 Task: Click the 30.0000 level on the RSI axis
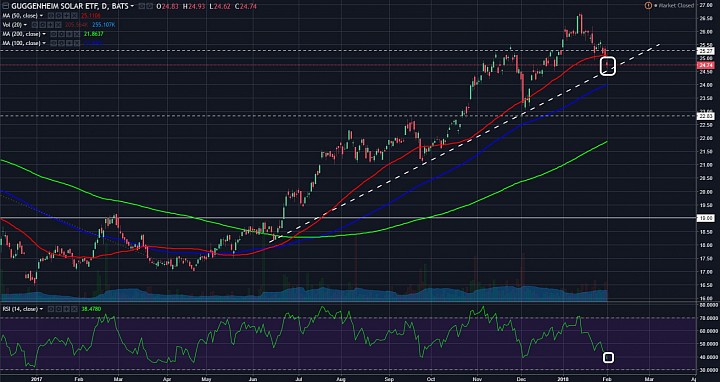tap(709, 370)
